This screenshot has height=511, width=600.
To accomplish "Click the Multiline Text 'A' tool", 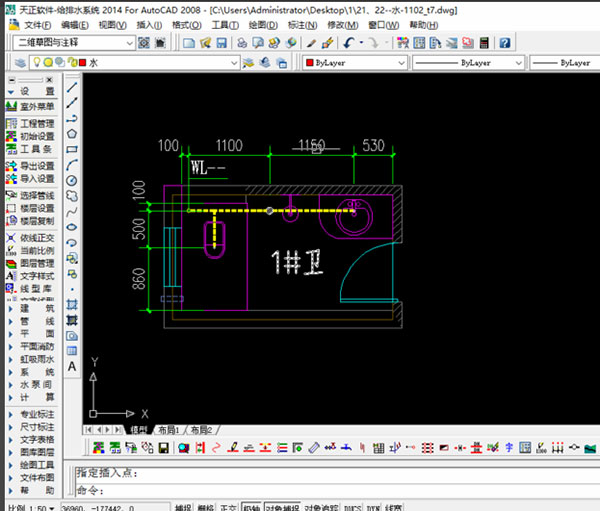I will 72,366.
